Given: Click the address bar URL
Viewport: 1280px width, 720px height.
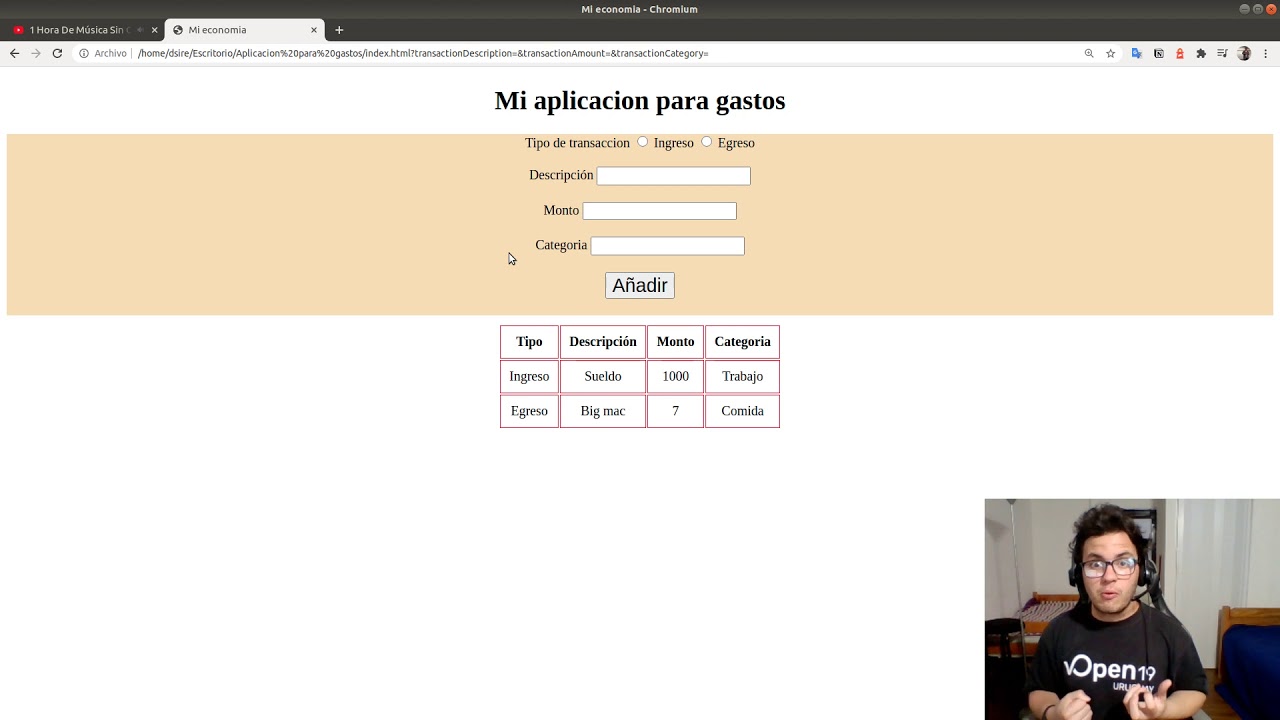Looking at the screenshot, I should pyautogui.click(x=423, y=53).
